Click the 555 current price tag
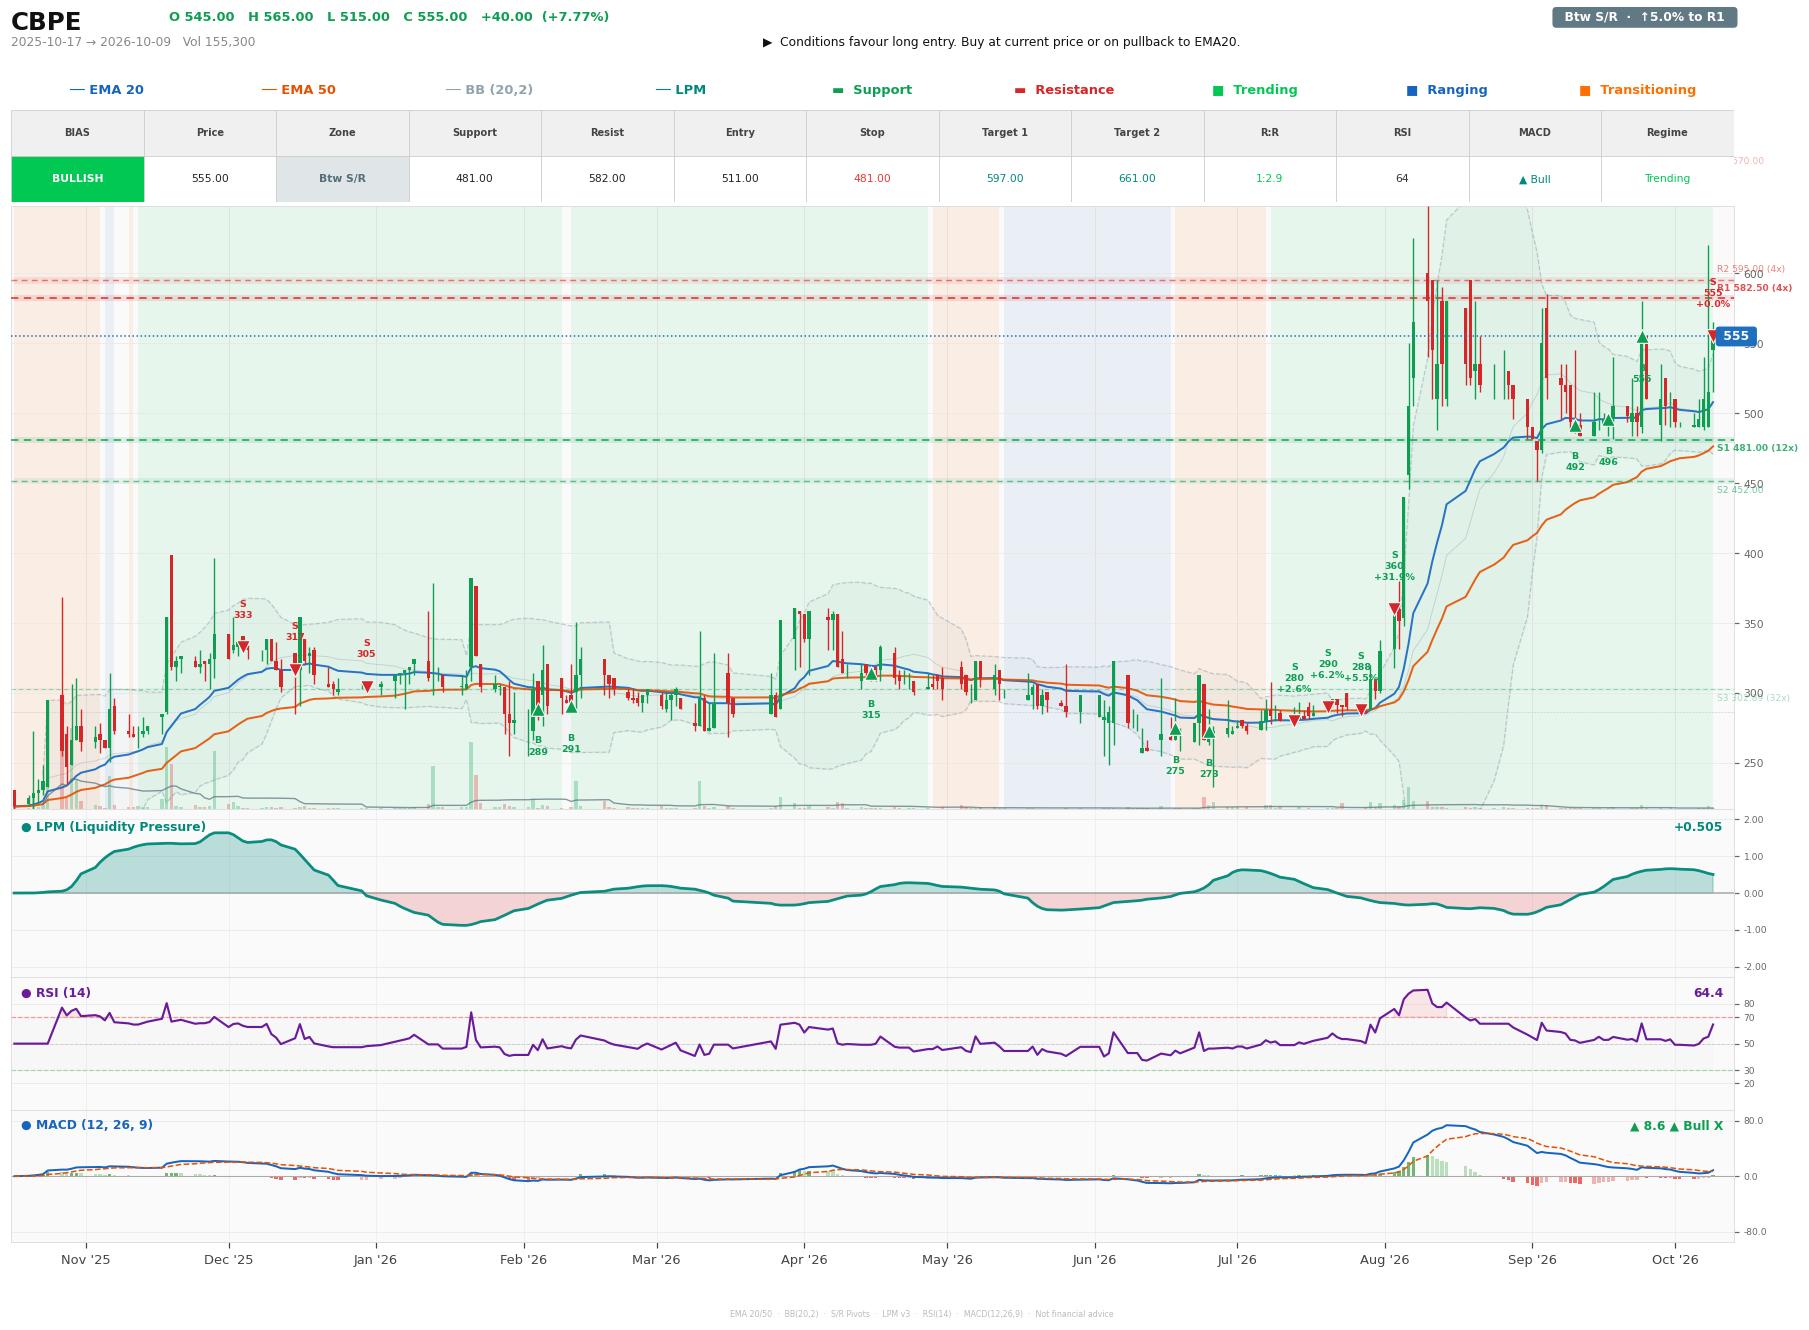Image resolution: width=1809 pixels, height=1330 pixels. click(x=1735, y=336)
